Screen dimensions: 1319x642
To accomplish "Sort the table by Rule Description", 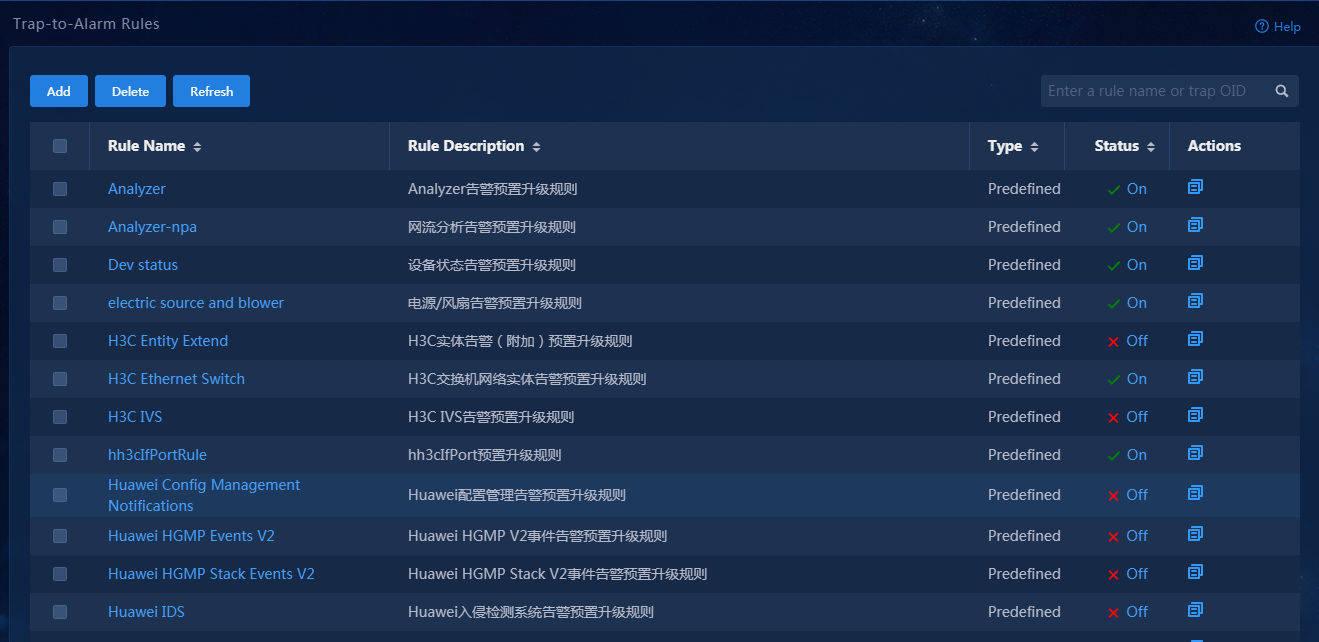I will [x=536, y=147].
